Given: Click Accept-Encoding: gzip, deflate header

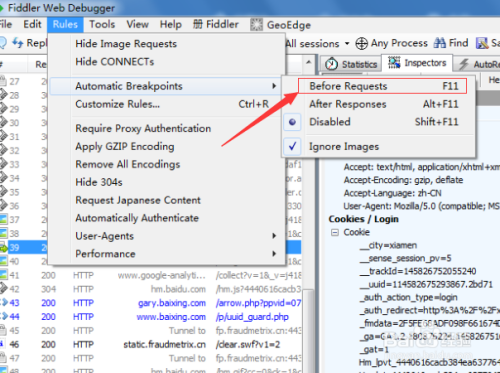Looking at the screenshot, I should coord(403,180).
